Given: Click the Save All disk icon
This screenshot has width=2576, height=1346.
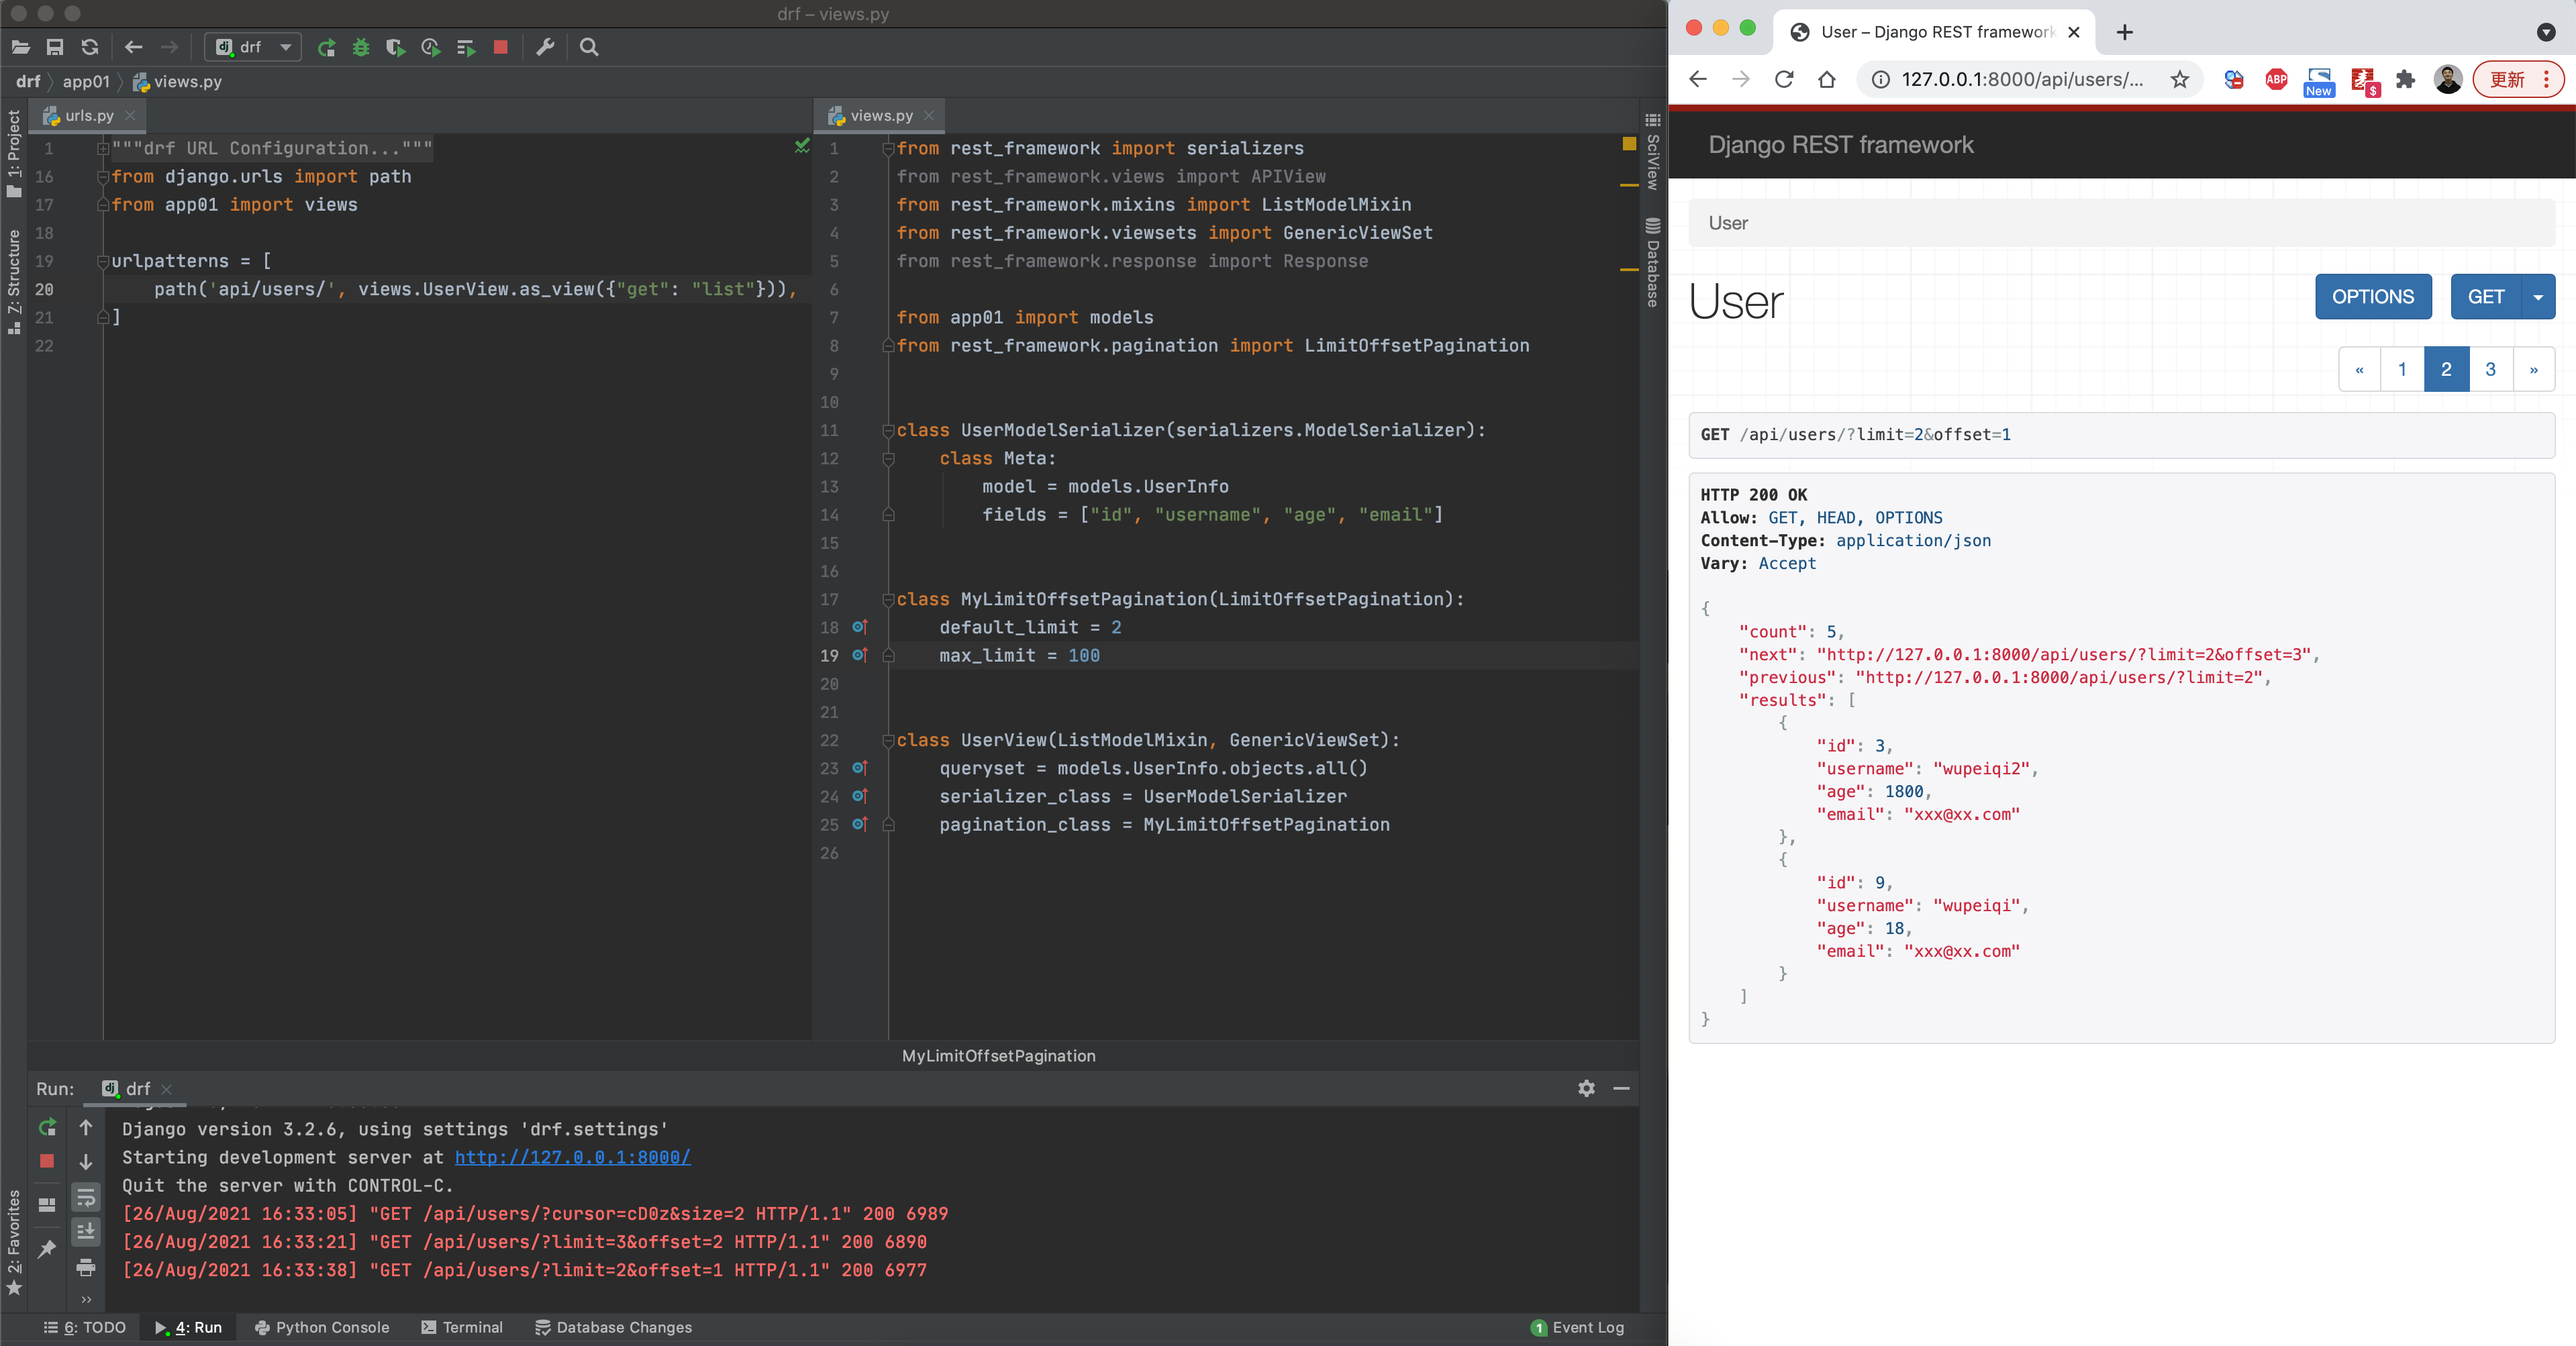Looking at the screenshot, I should pyautogui.click(x=55, y=47).
